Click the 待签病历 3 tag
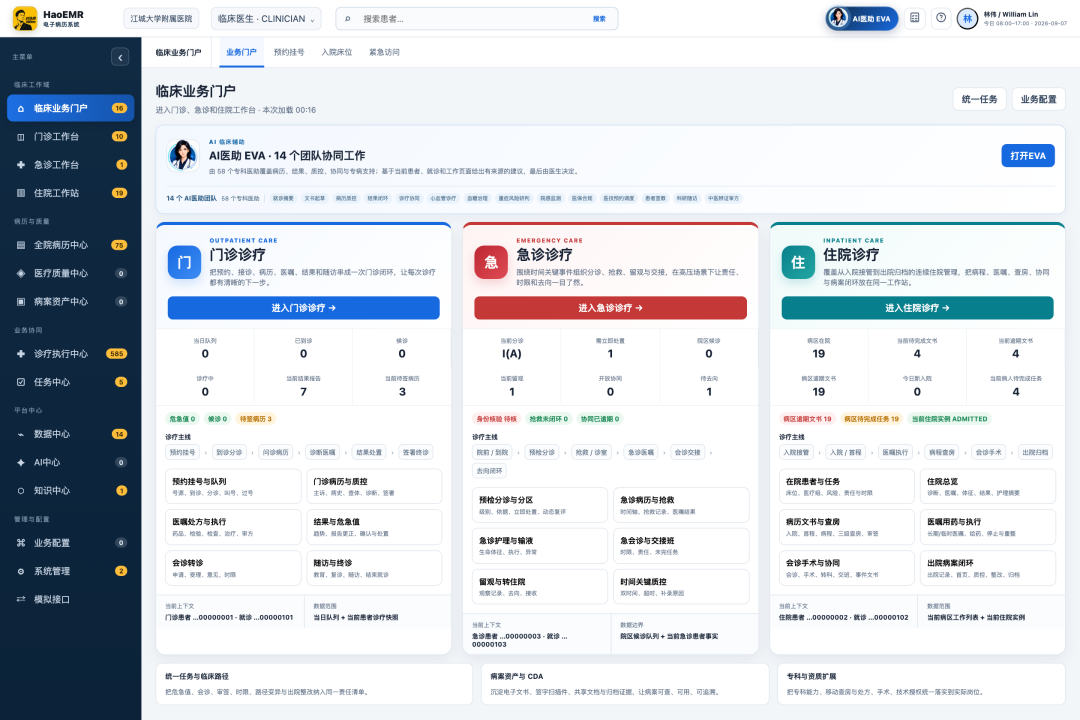This screenshot has height=720, width=1080. (256, 419)
